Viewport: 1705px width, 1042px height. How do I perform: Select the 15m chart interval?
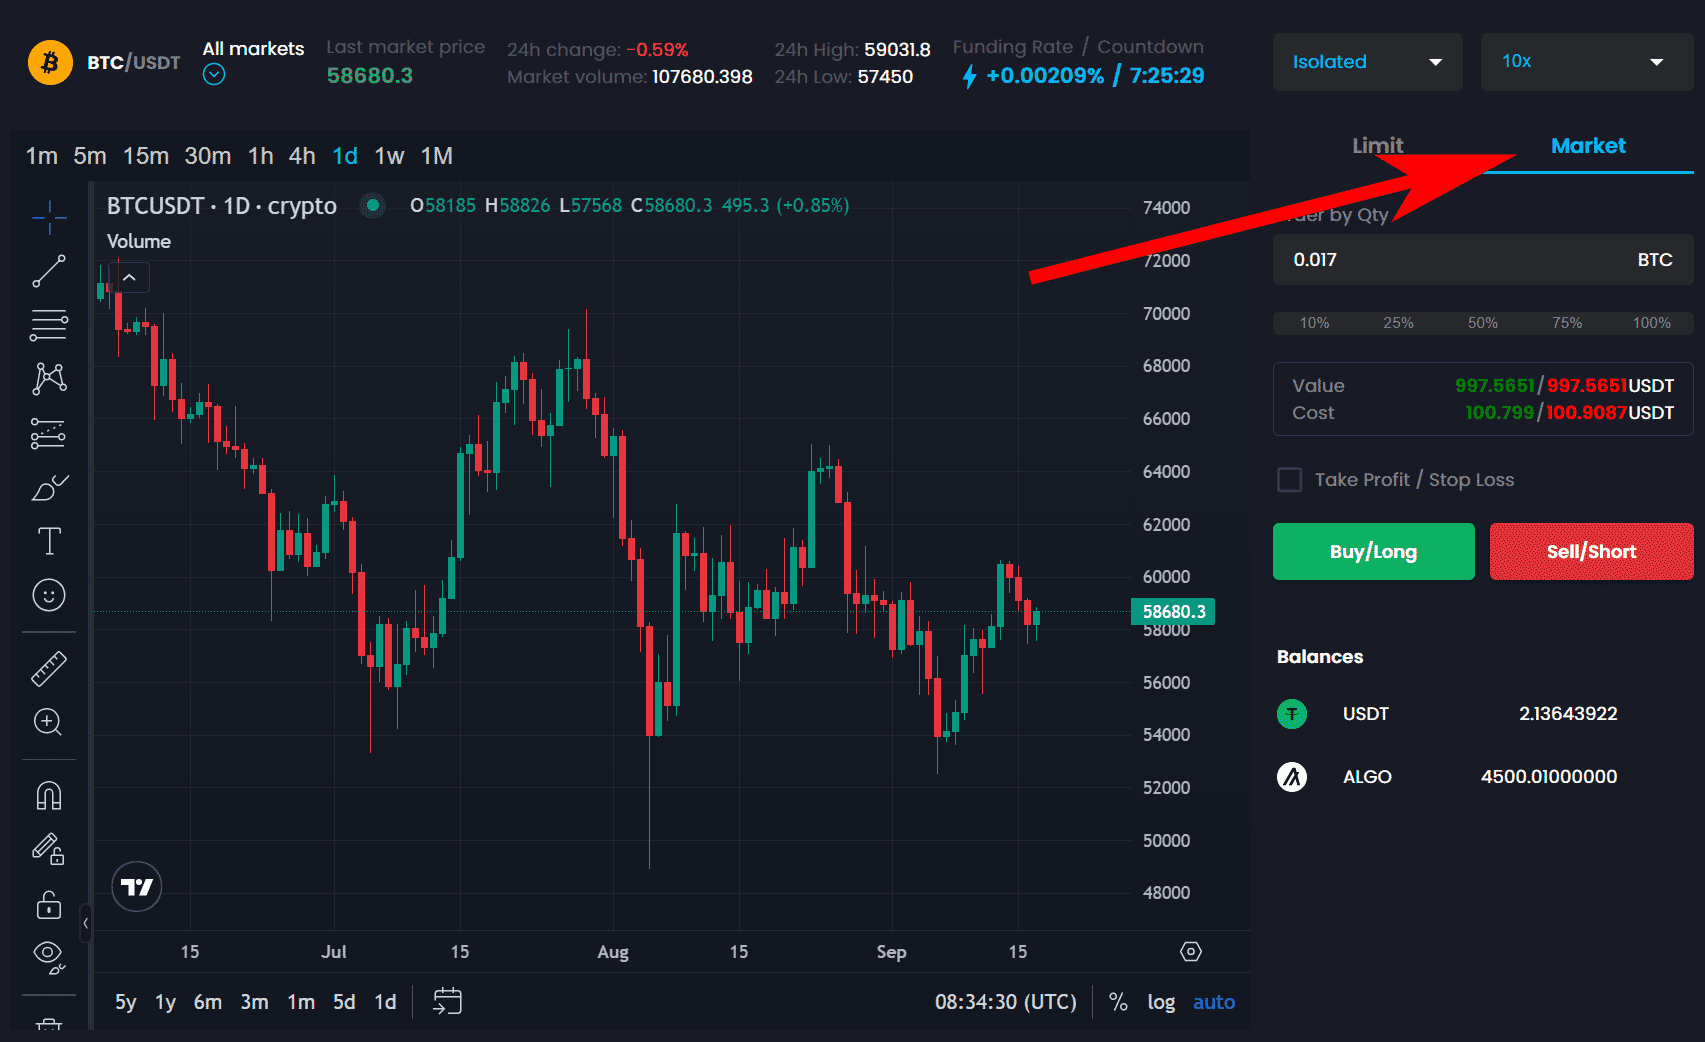tap(145, 156)
